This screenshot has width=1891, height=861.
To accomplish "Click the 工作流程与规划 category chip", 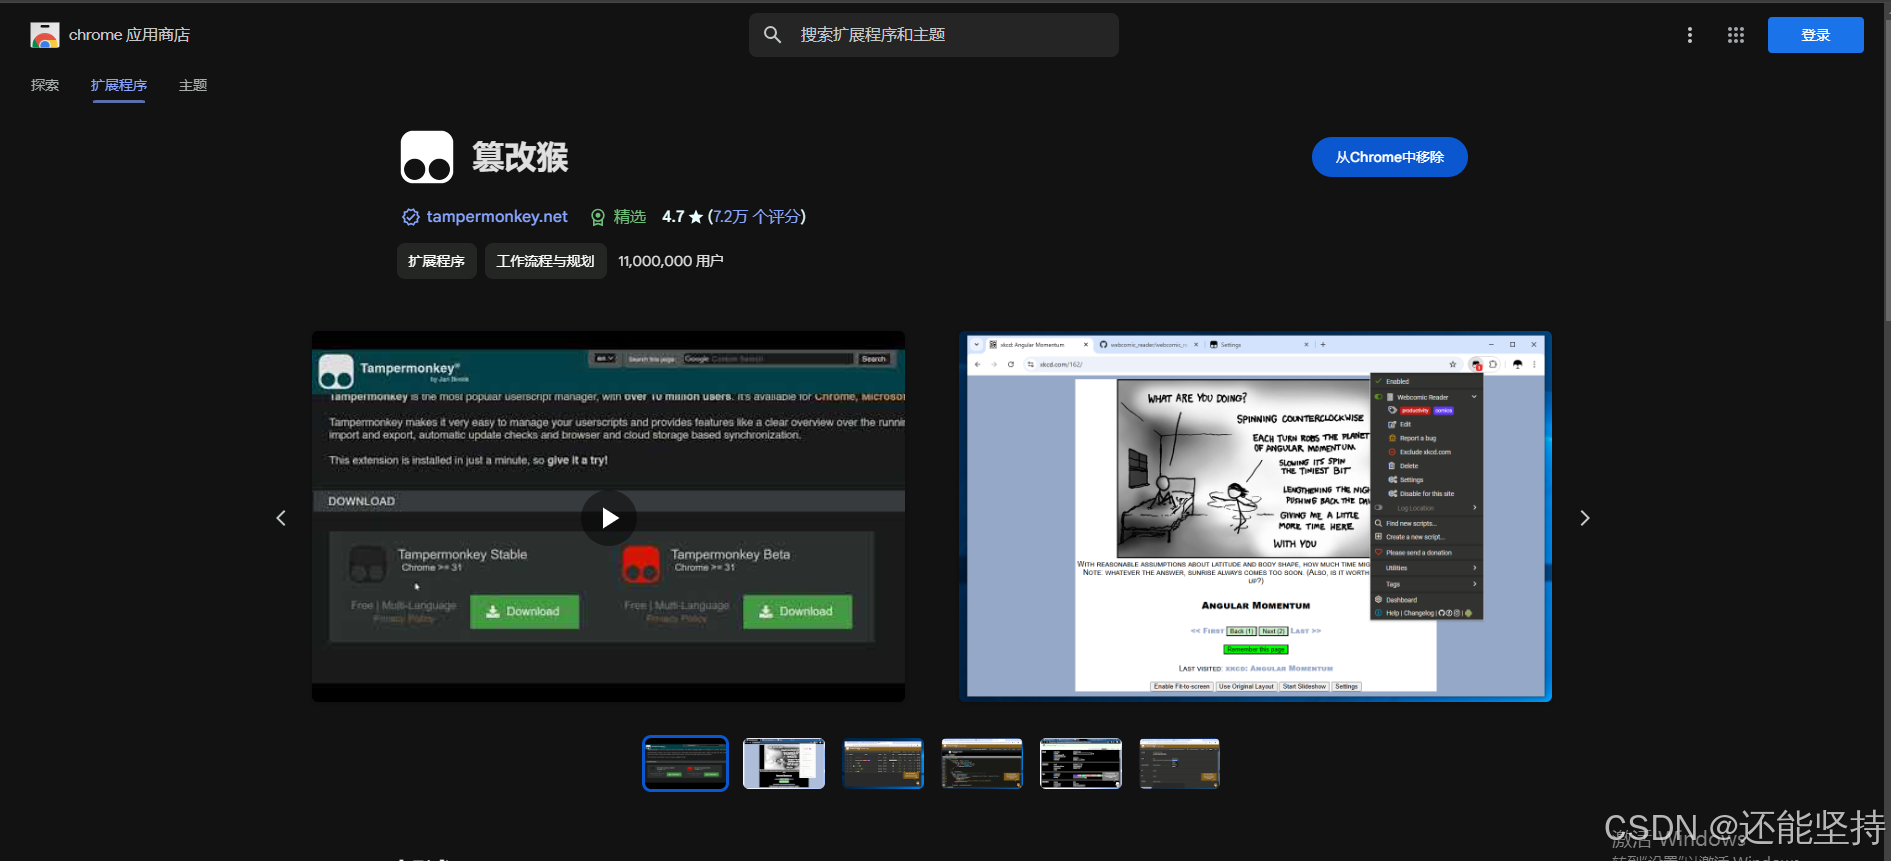I will pyautogui.click(x=545, y=261).
